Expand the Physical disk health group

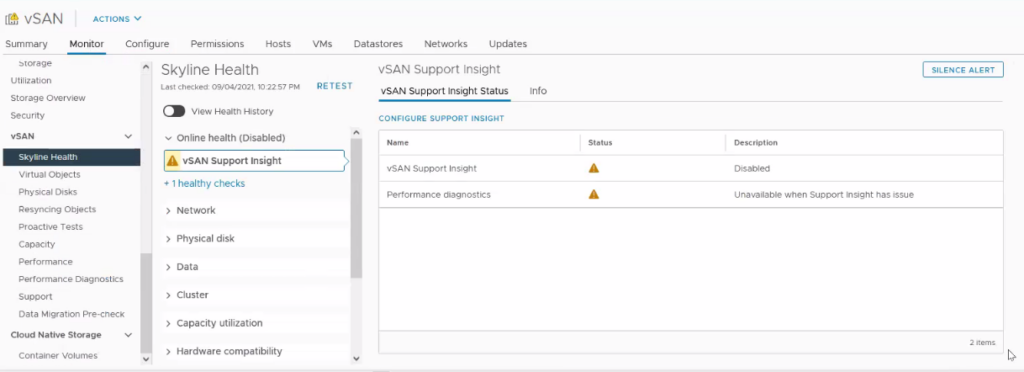[x=168, y=239]
